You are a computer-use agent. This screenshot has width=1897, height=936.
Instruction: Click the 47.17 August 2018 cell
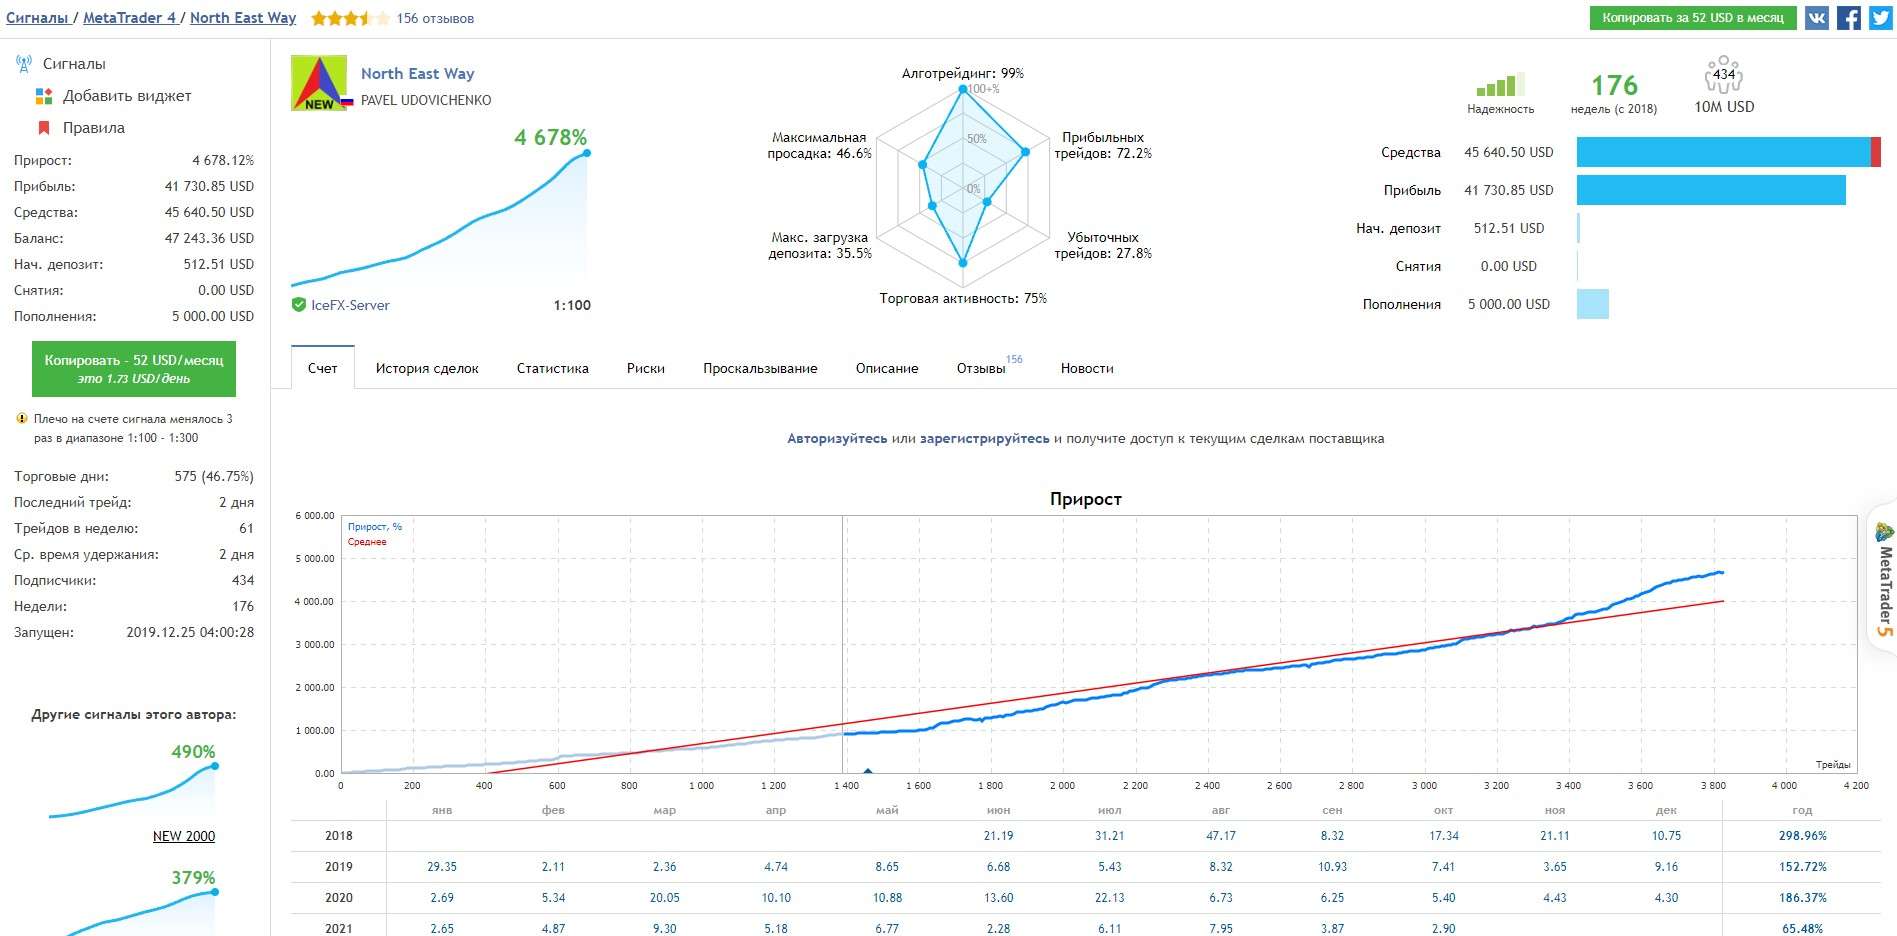pos(1220,836)
